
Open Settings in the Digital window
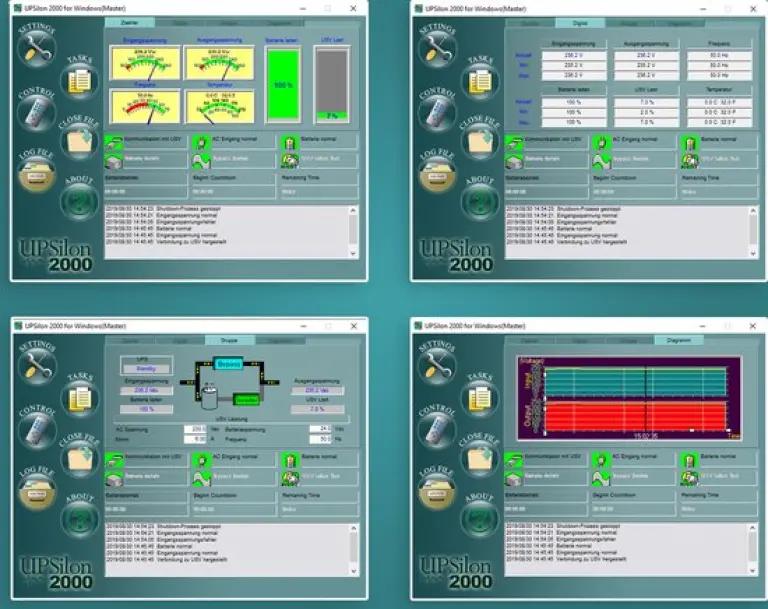(437, 50)
